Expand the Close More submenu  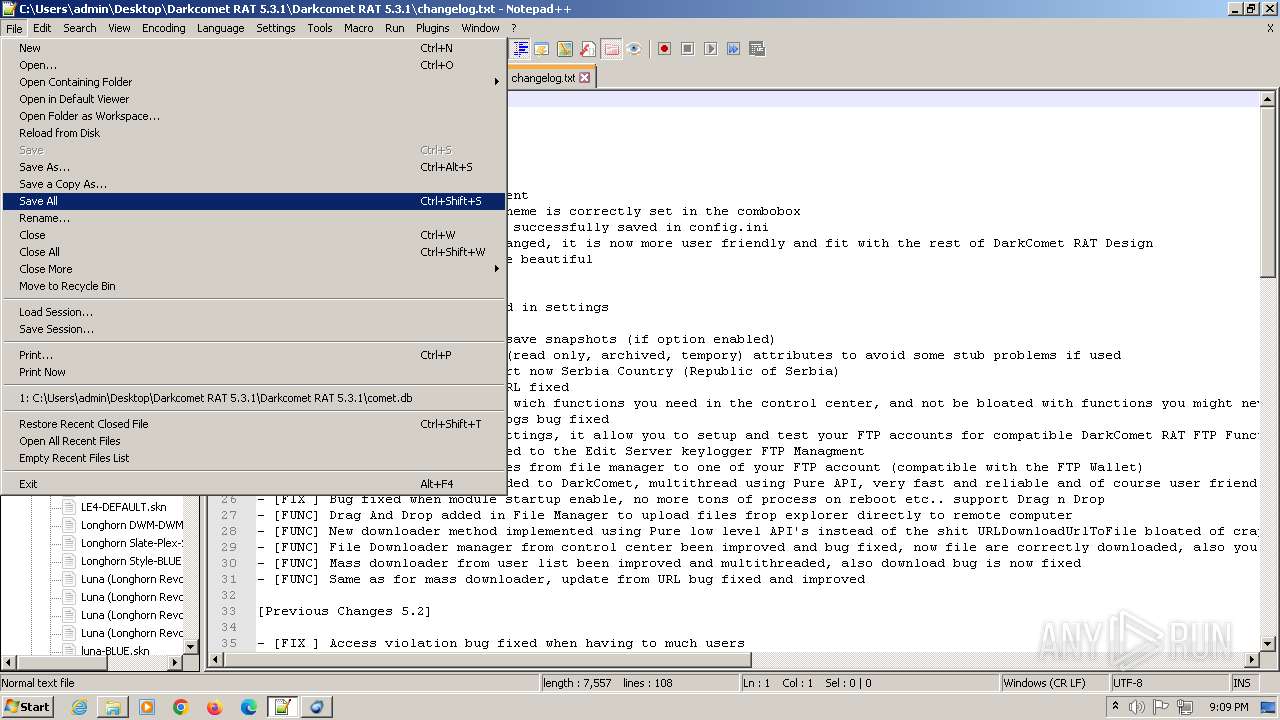click(x=254, y=269)
